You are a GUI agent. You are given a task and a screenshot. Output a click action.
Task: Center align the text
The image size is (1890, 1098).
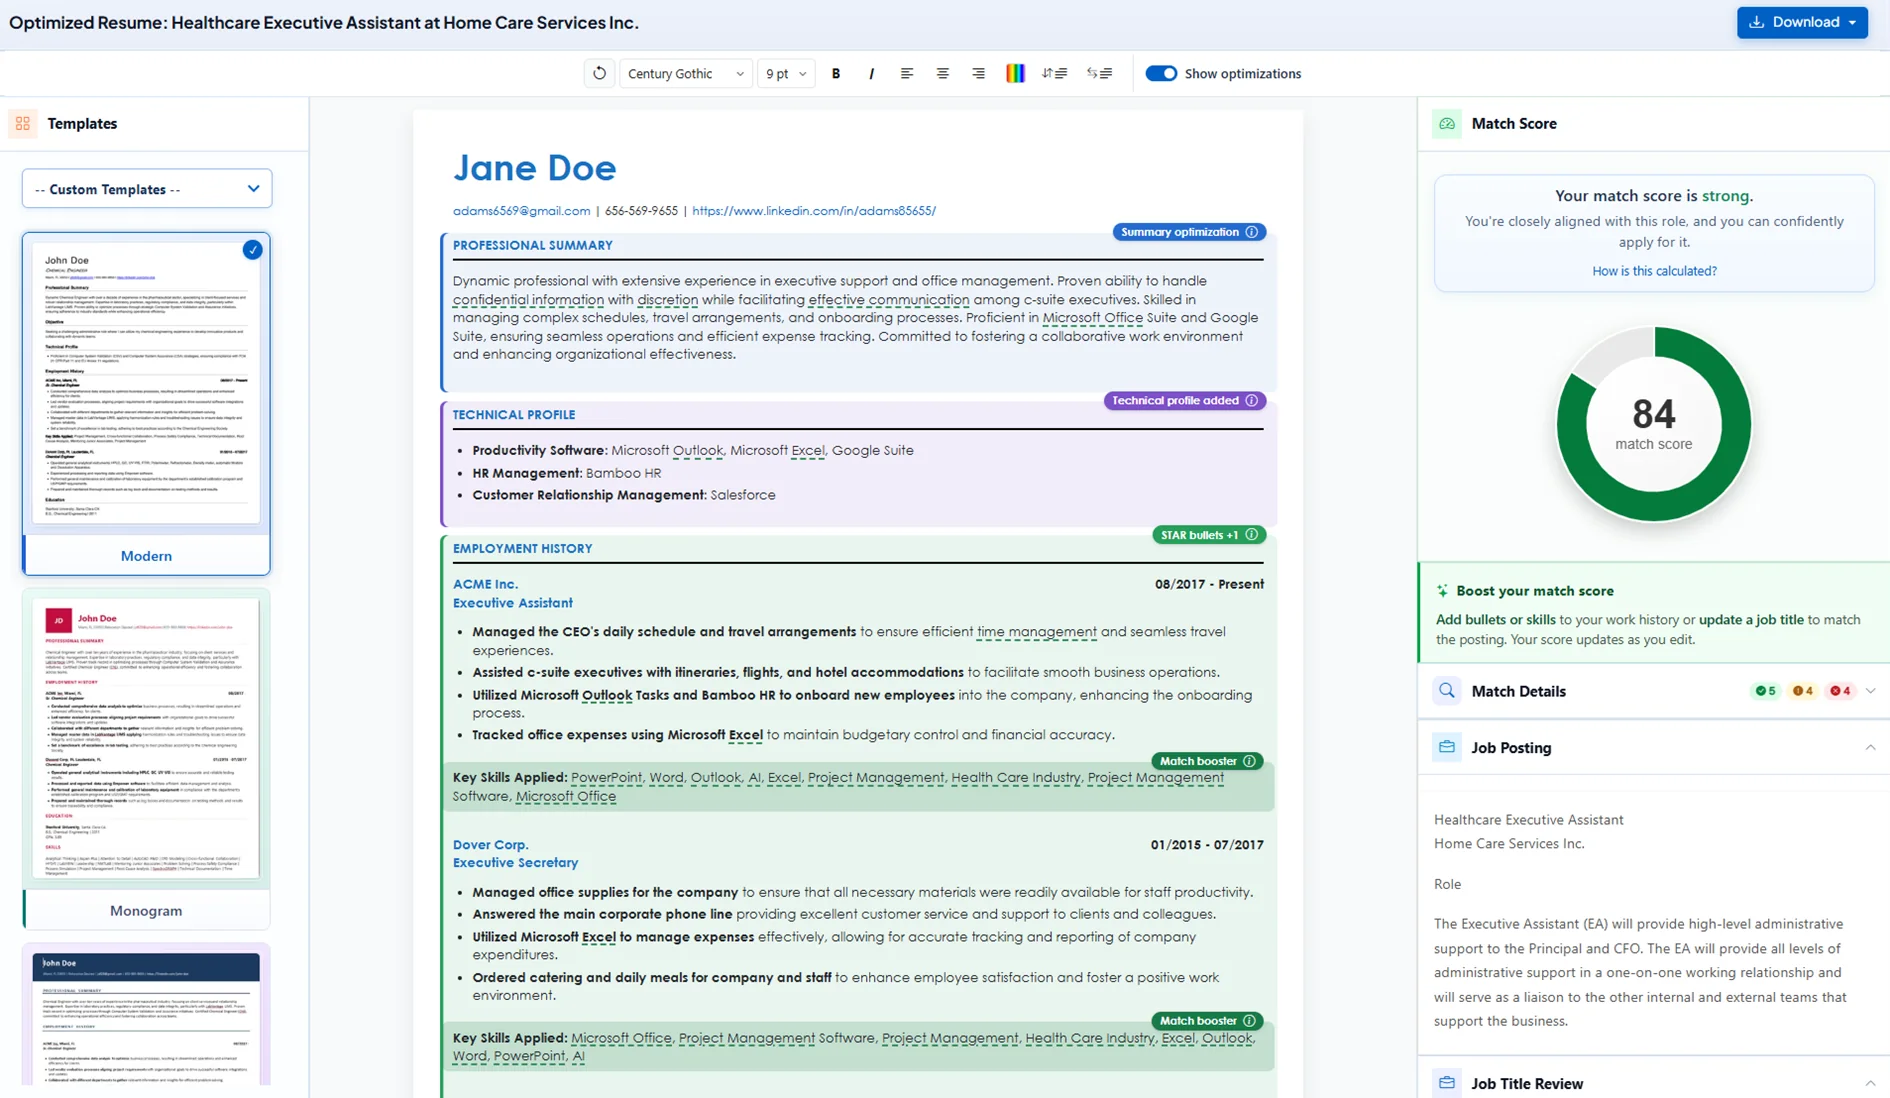tap(942, 73)
